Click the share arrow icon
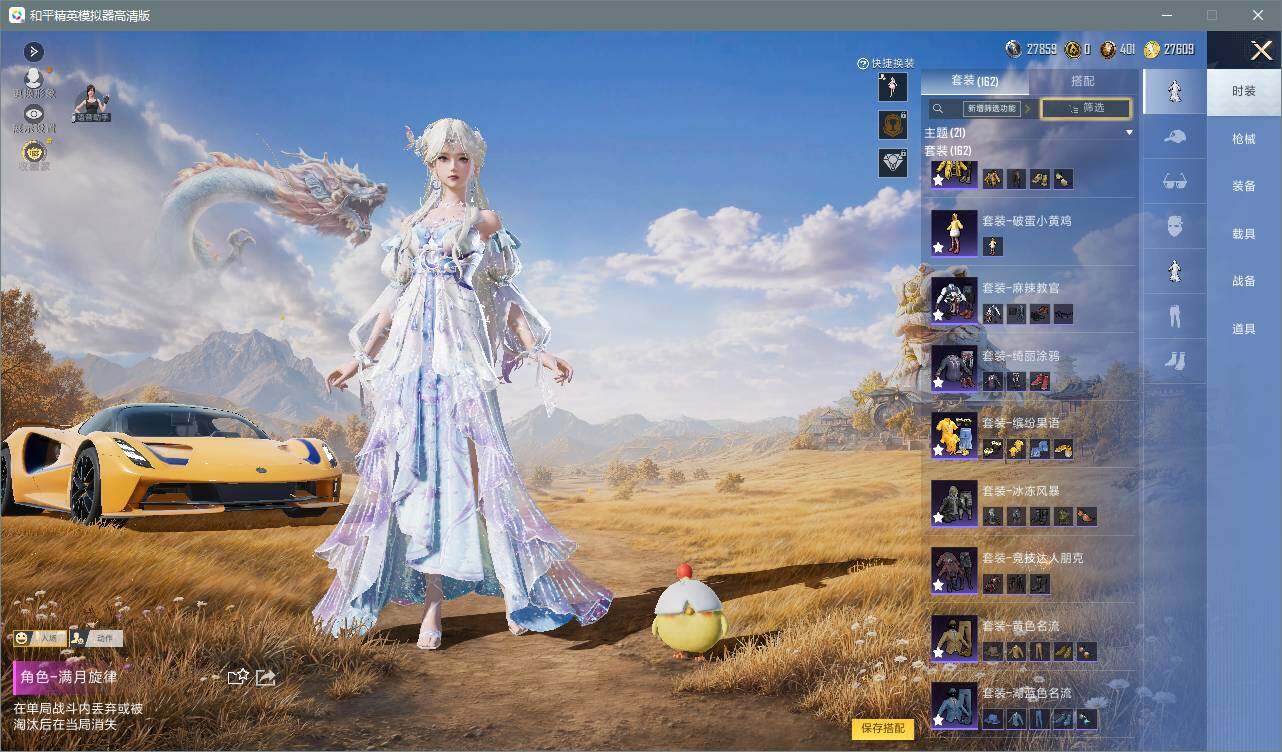The width and height of the screenshot is (1282, 752). (x=266, y=678)
